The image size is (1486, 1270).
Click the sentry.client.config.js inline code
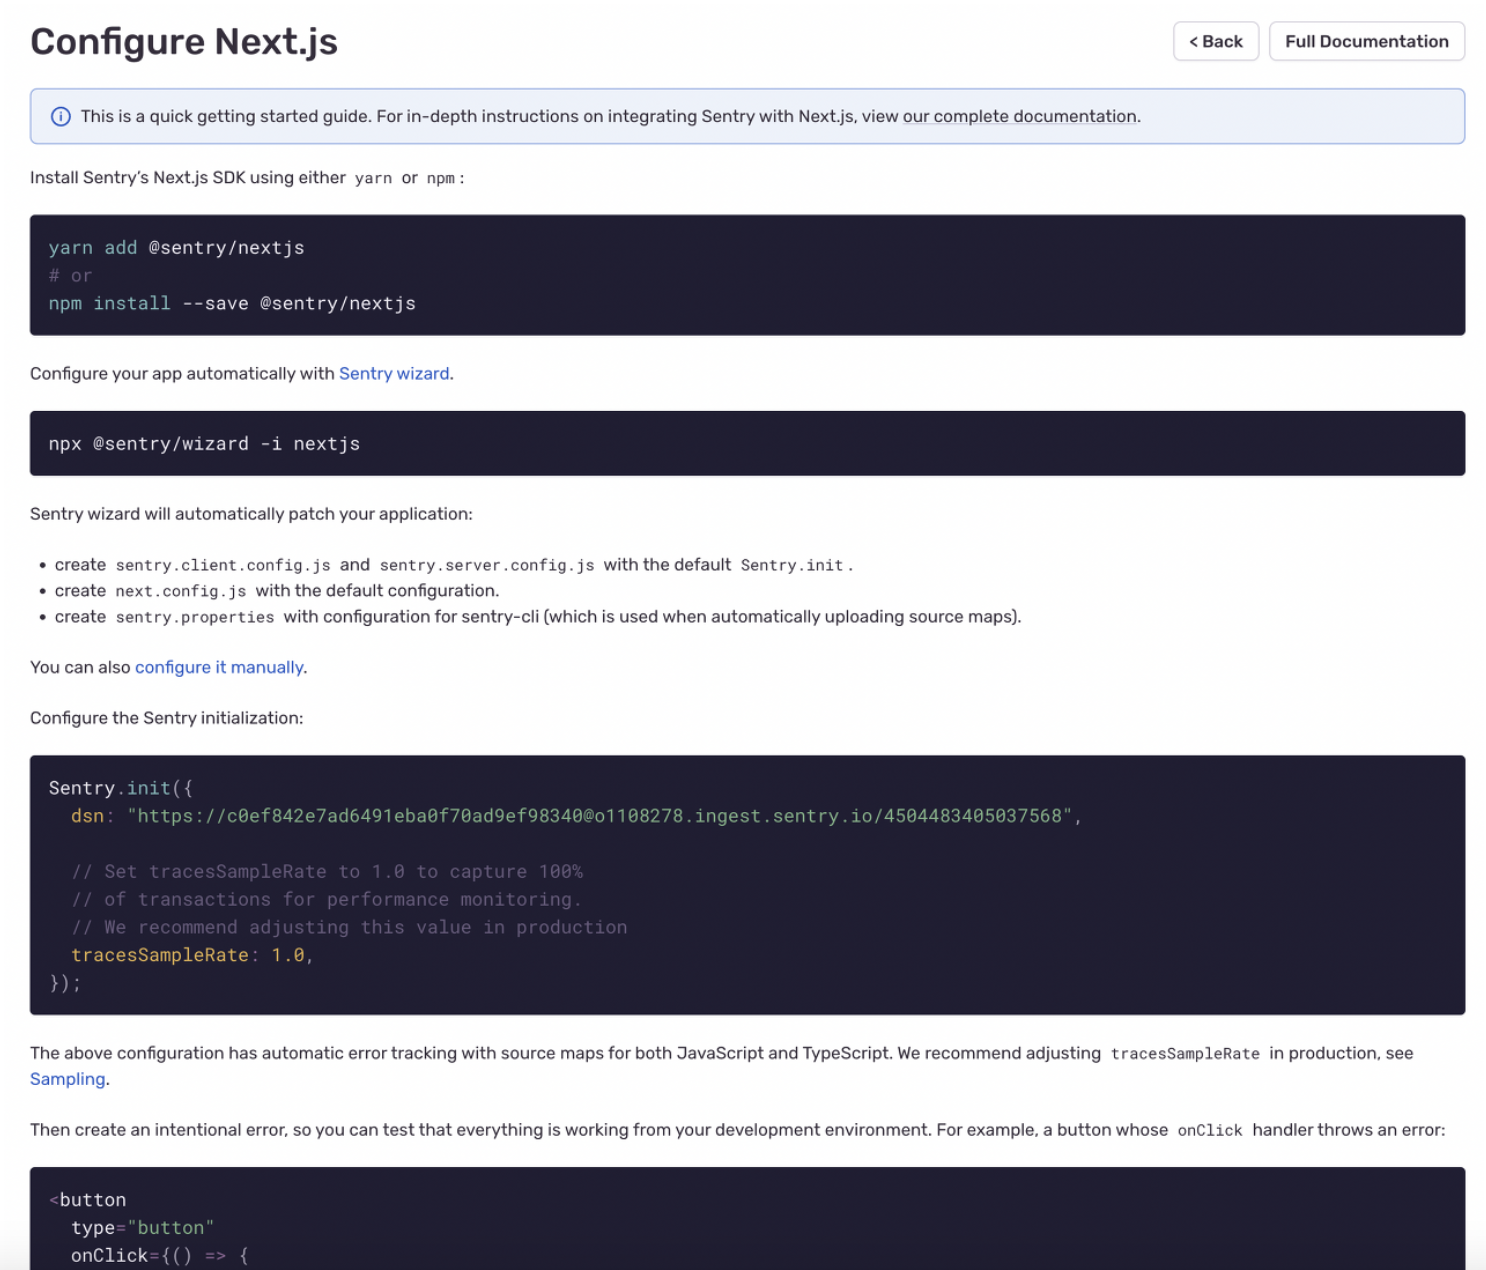tap(223, 565)
